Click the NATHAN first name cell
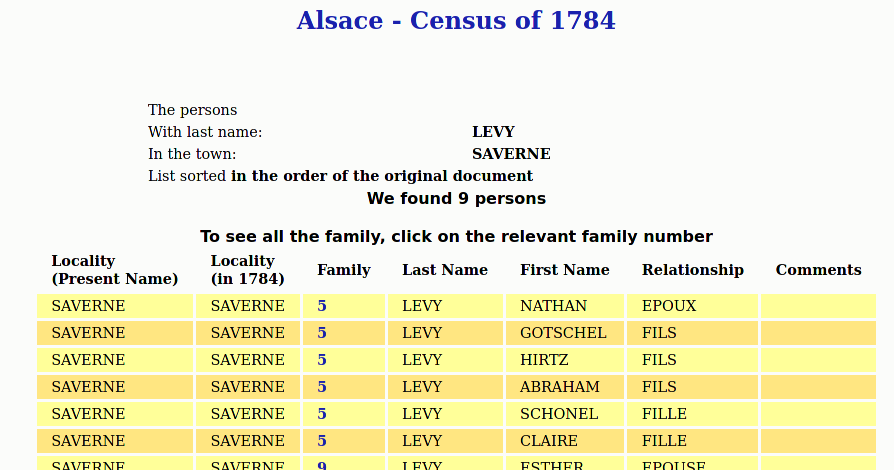Viewport: 894px width, 470px height. [x=553, y=306]
